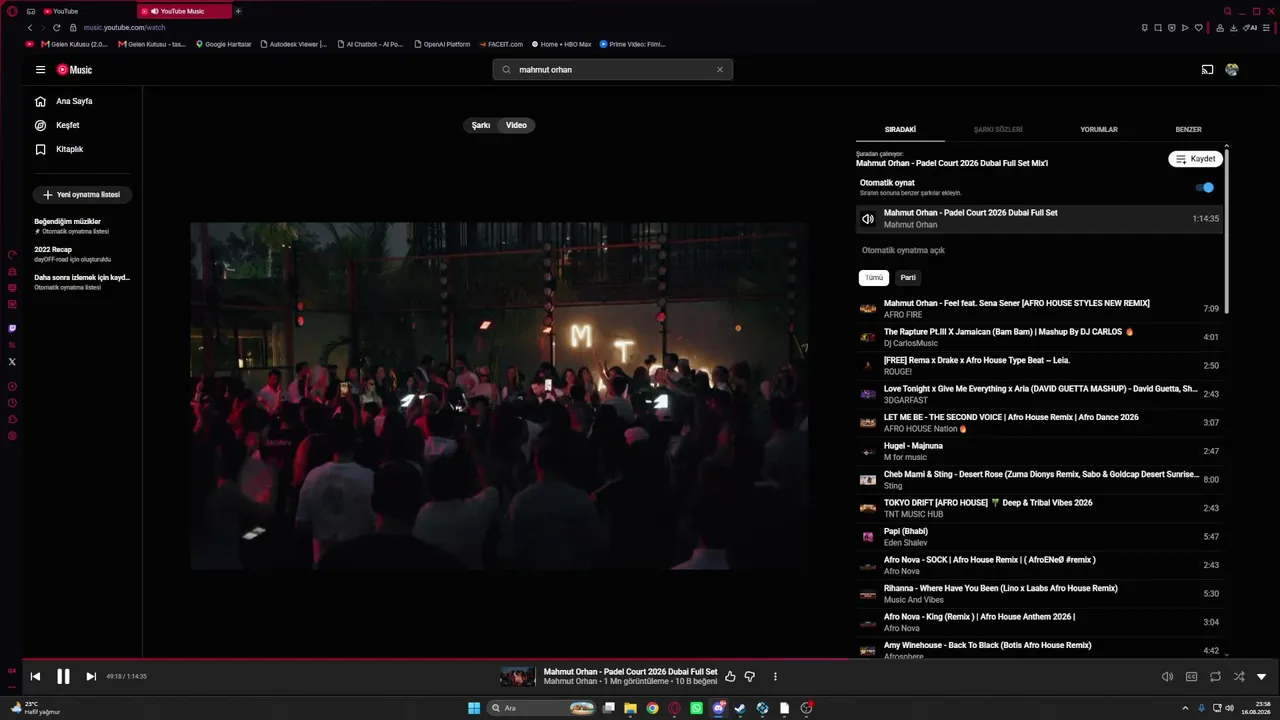Create a Yeni oynatma listesi
Image resolution: width=1280 pixels, height=720 pixels.
(x=82, y=195)
